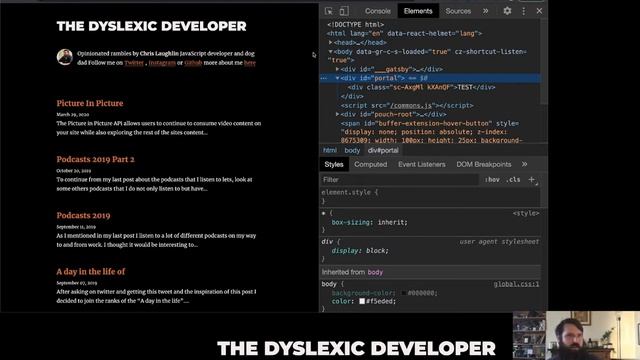Activate the inspect element picker icon
The width and height of the screenshot is (640, 360).
click(x=329, y=11)
